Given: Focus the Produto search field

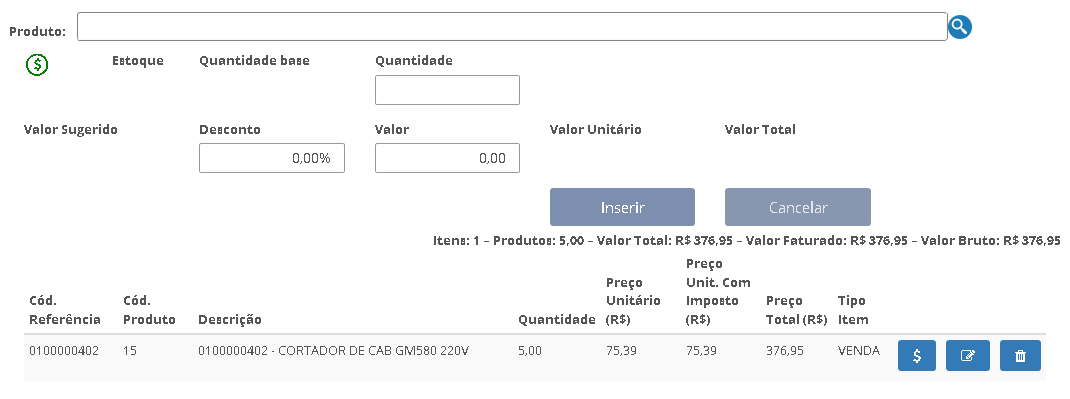Looking at the screenshot, I should (512, 27).
